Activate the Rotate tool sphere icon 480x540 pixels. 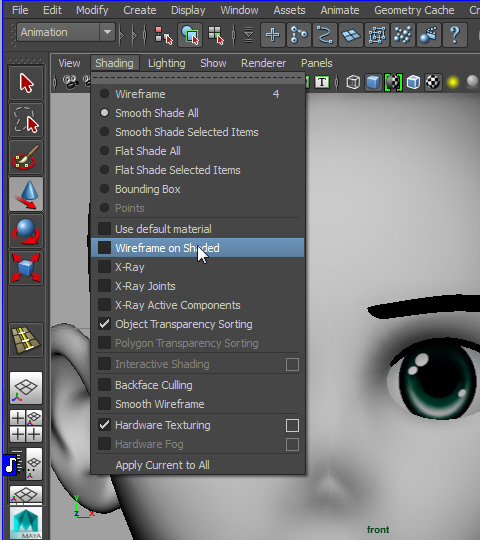(26, 231)
